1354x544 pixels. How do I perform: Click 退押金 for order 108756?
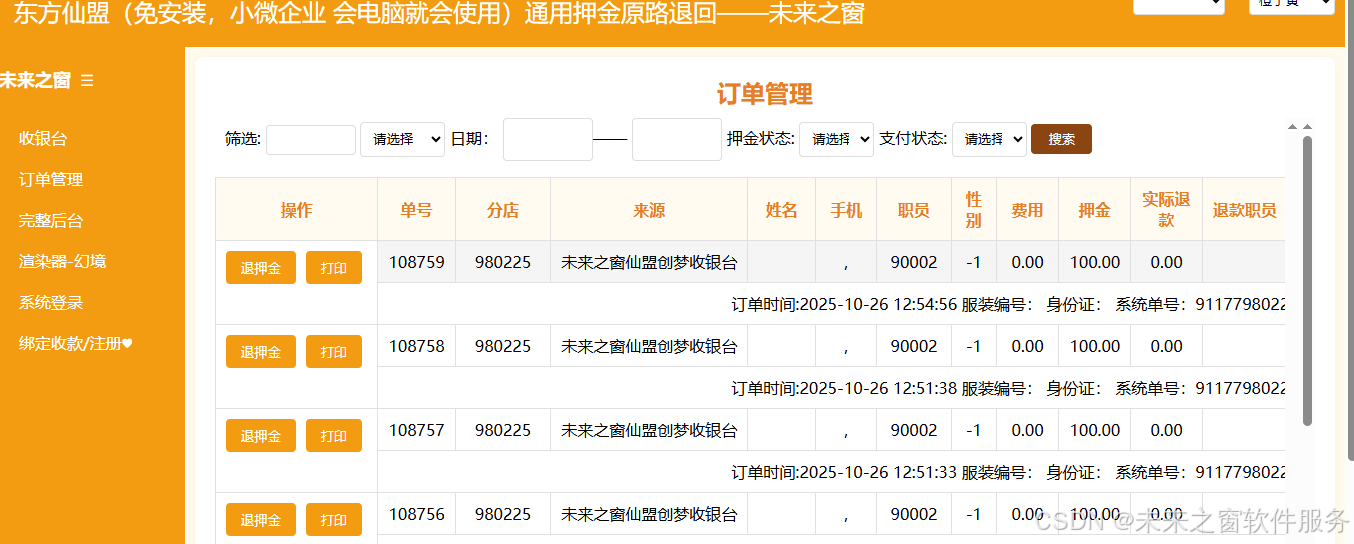(x=261, y=520)
